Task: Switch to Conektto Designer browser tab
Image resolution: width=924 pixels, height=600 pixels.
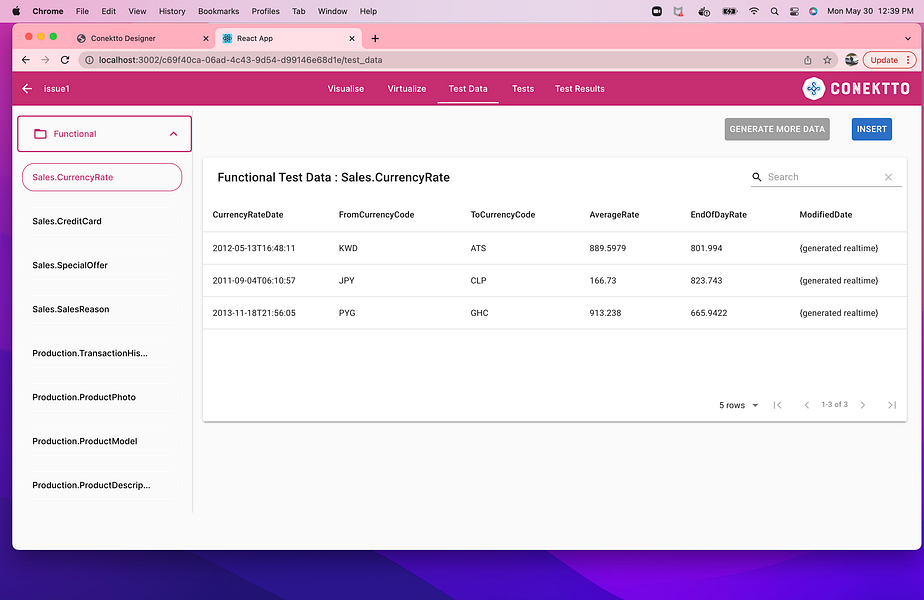Action: (x=143, y=38)
